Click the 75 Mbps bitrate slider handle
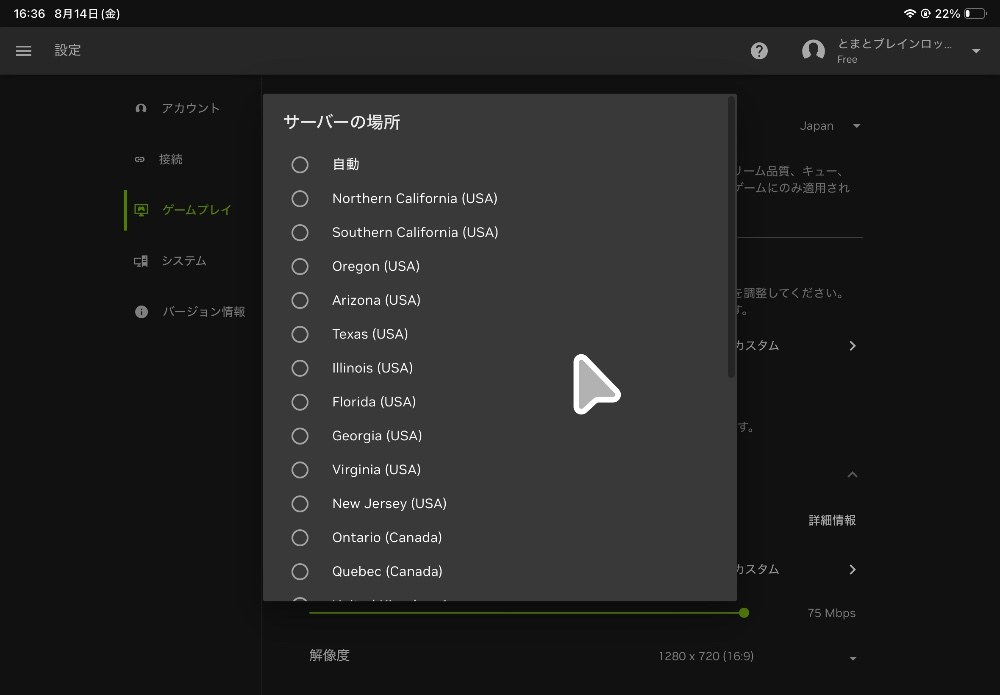 [x=744, y=613]
